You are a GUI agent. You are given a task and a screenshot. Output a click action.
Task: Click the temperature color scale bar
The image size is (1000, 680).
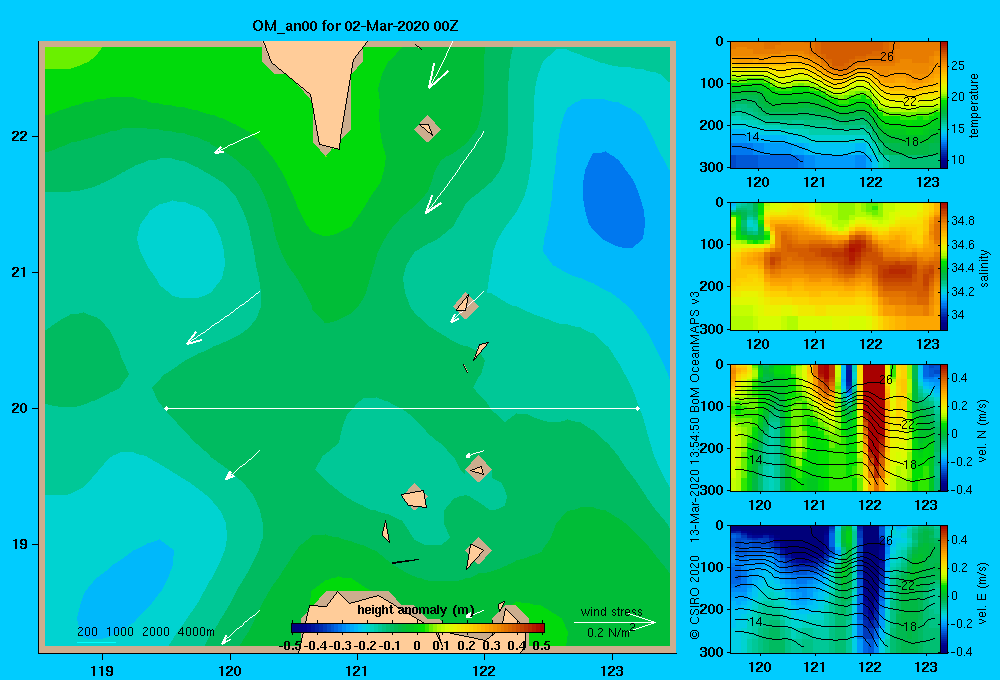coord(944,105)
